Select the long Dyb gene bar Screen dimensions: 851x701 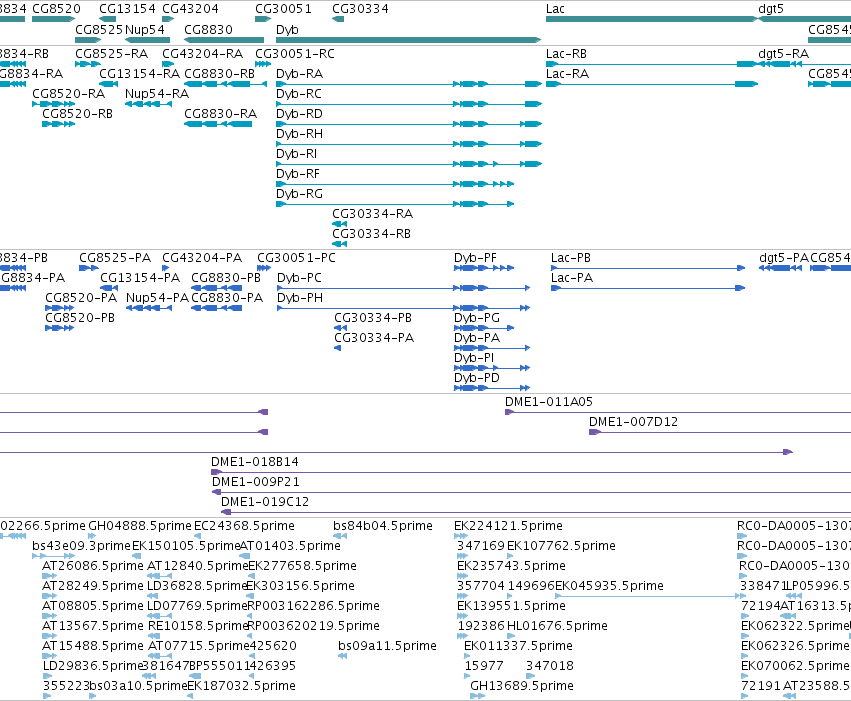pos(409,40)
